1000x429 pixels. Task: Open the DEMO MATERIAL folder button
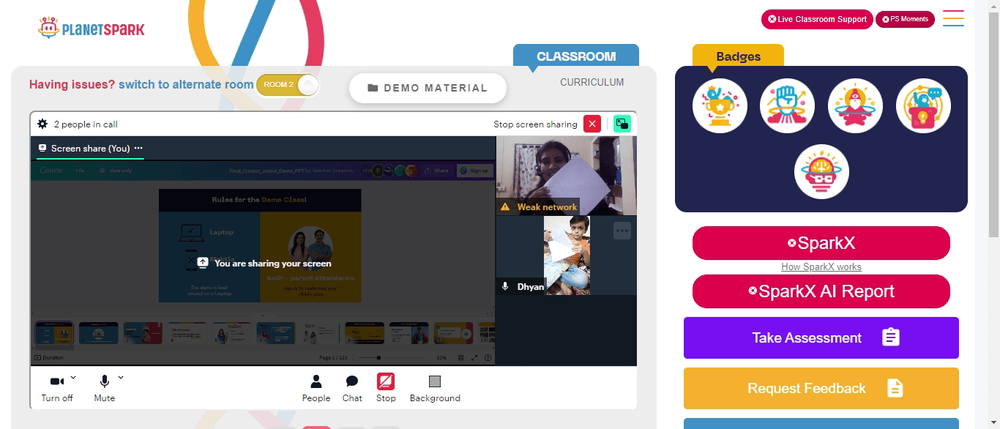tap(427, 88)
